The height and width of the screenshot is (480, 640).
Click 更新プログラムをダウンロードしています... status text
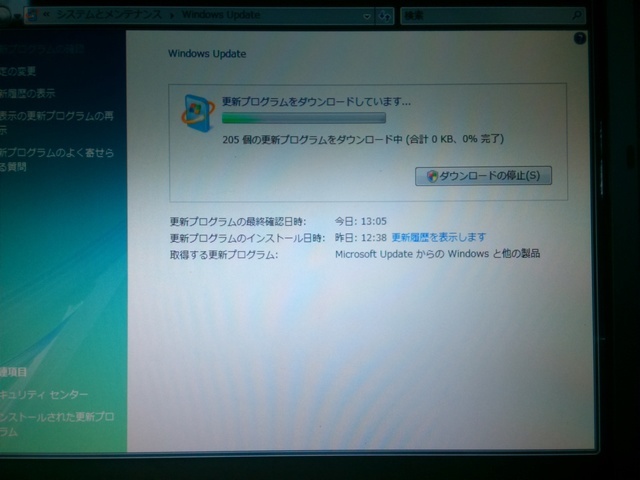click(x=316, y=101)
